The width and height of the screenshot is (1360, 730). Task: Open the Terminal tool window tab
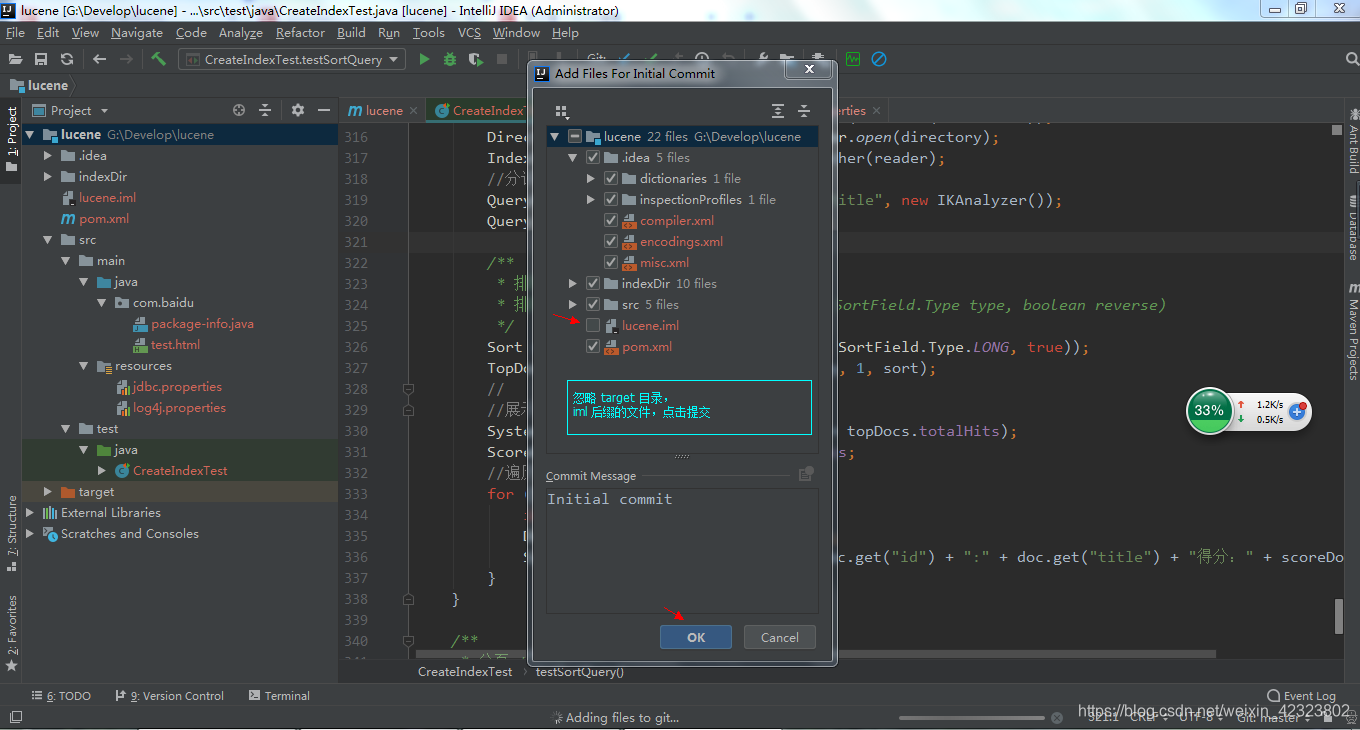point(280,695)
